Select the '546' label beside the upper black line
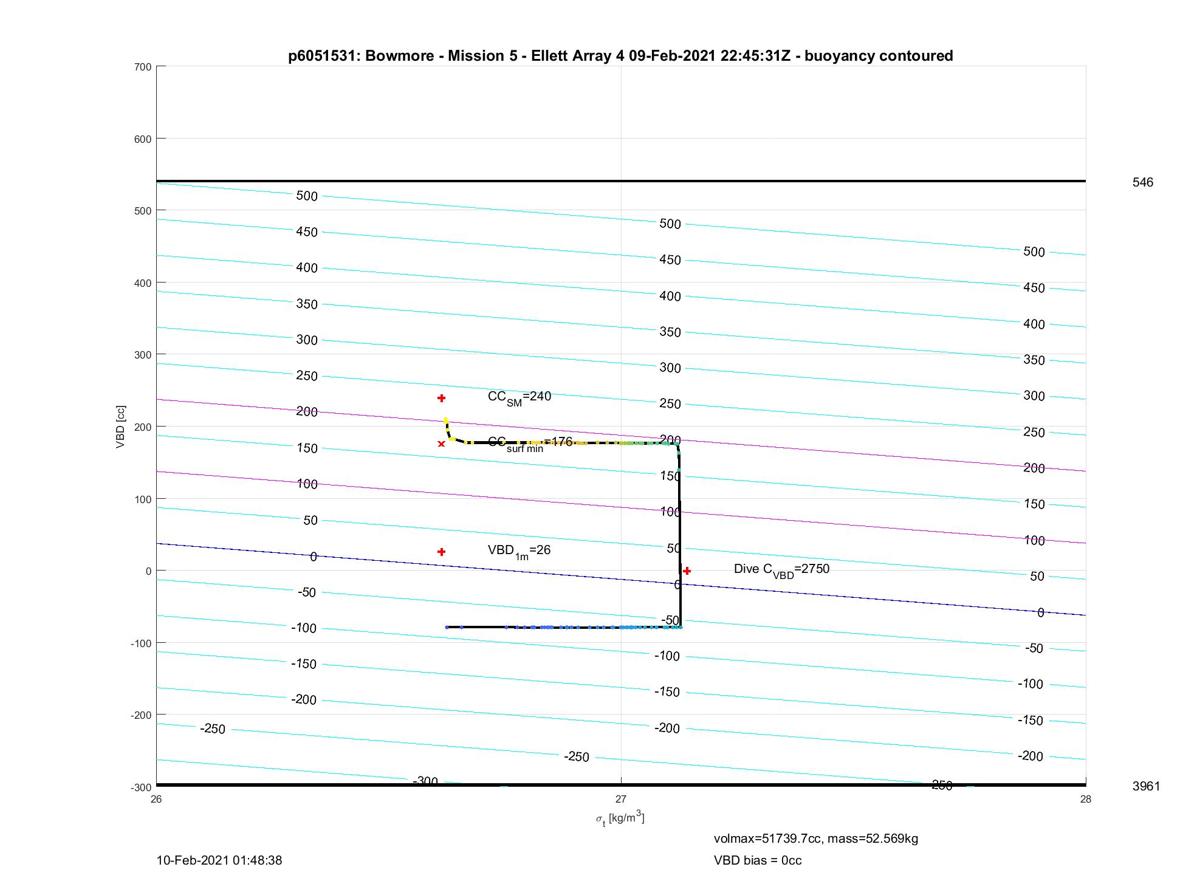 (1143, 183)
